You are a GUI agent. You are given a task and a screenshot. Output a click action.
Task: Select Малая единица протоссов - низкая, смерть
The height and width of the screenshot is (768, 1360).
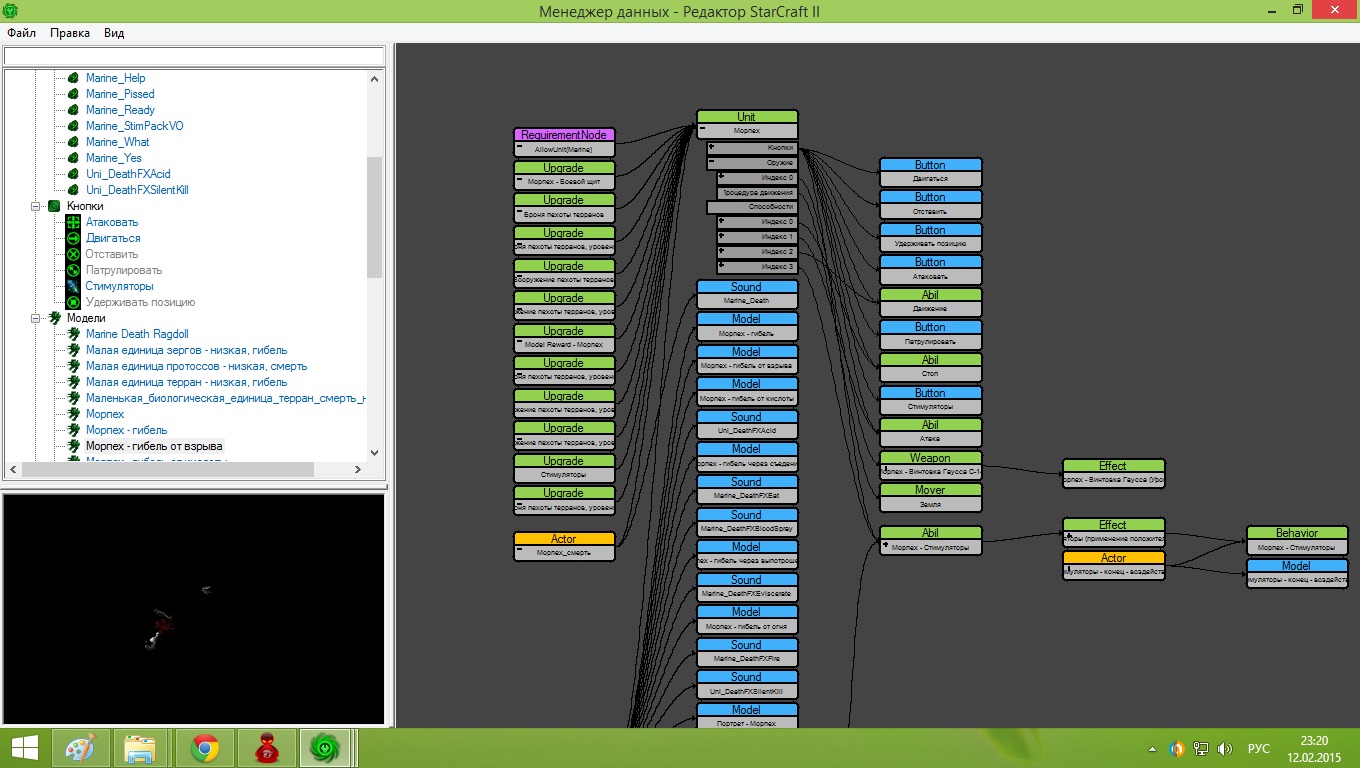point(196,366)
